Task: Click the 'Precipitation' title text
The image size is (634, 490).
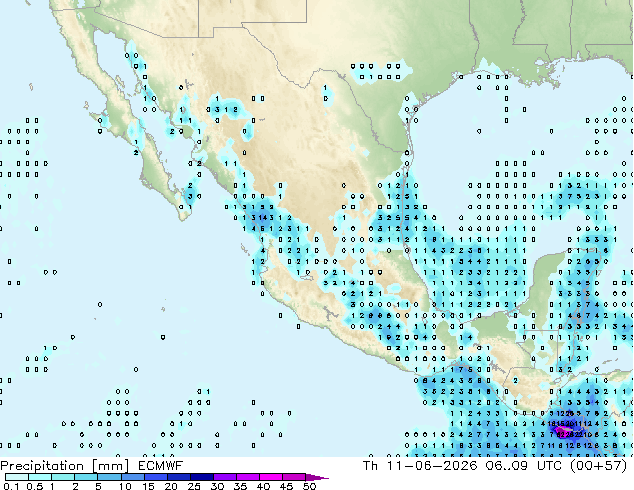Action: coord(42,466)
